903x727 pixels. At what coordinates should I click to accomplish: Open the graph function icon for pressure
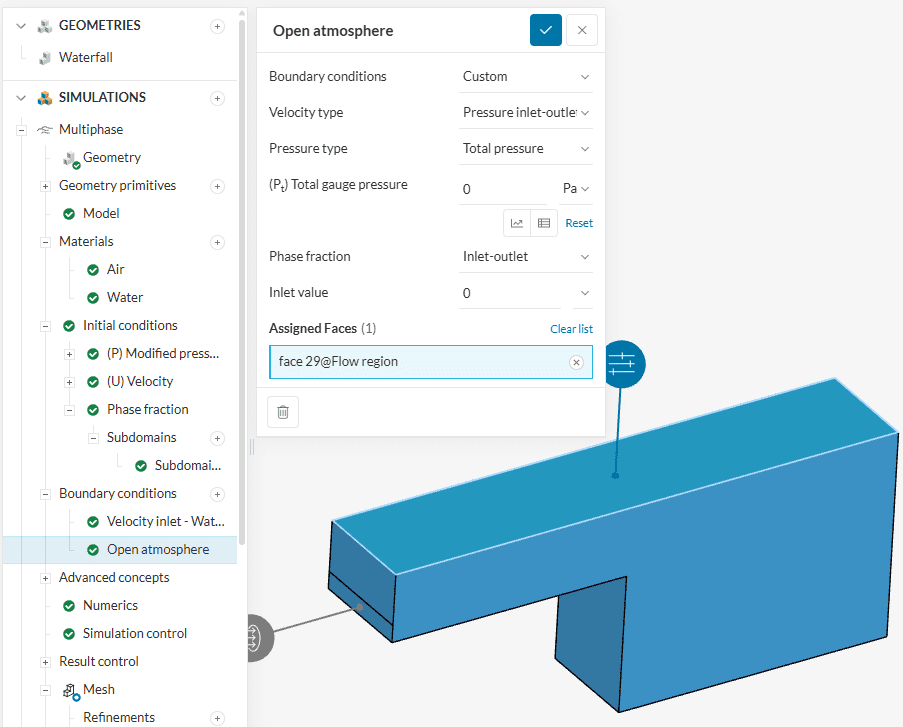tap(517, 223)
